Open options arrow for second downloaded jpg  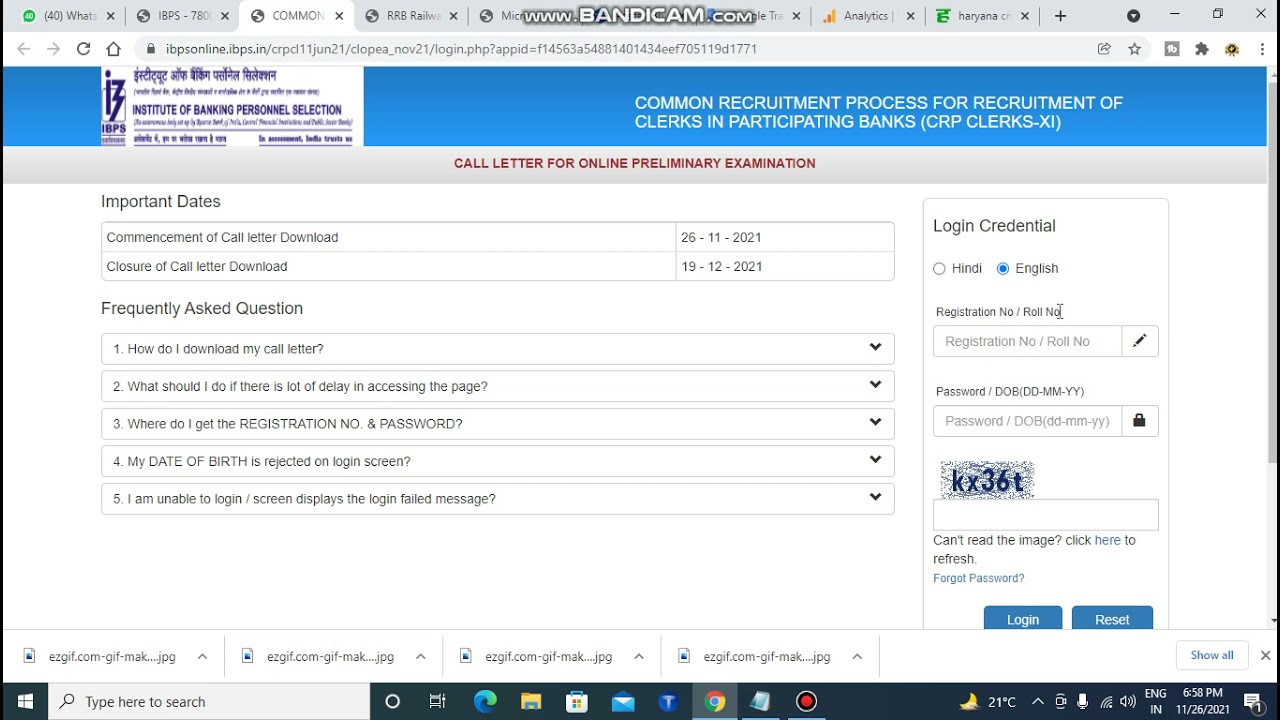pyautogui.click(x=420, y=657)
